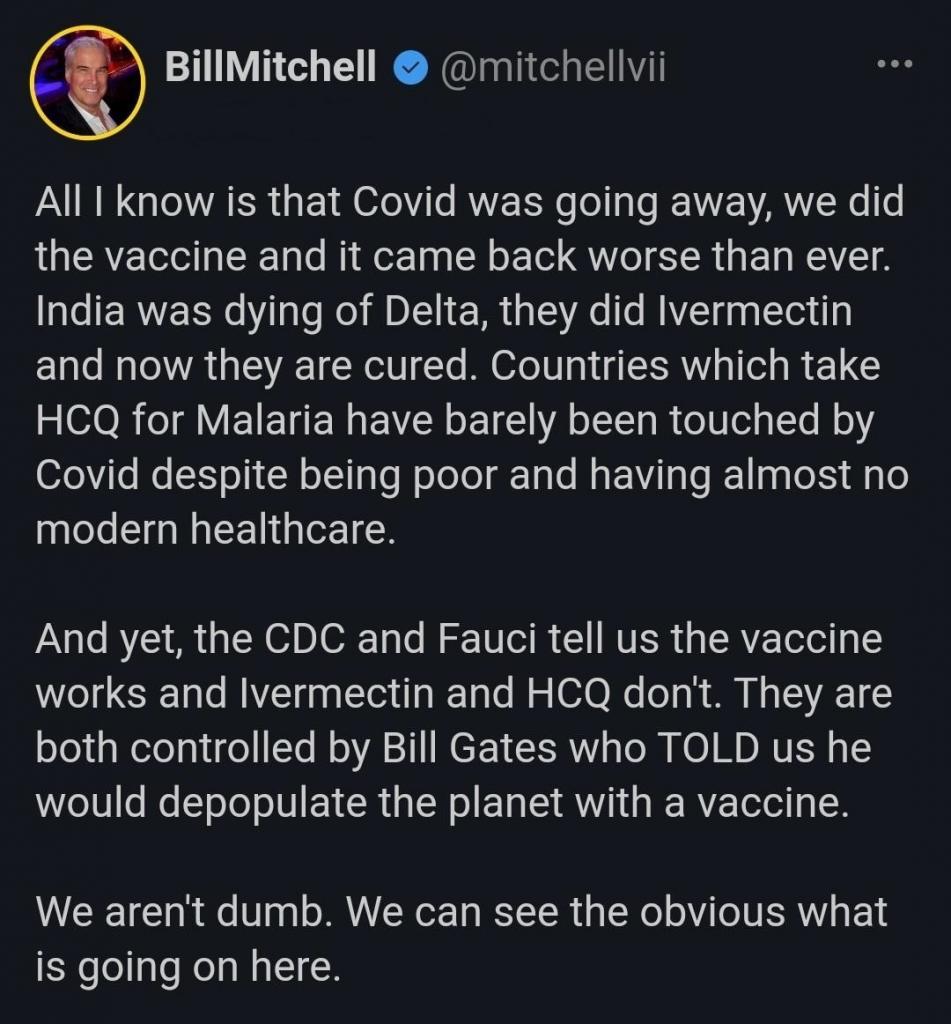Viewport: 951px width, 1024px height.
Task: Open the three-dot more options menu
Action: click(x=895, y=65)
